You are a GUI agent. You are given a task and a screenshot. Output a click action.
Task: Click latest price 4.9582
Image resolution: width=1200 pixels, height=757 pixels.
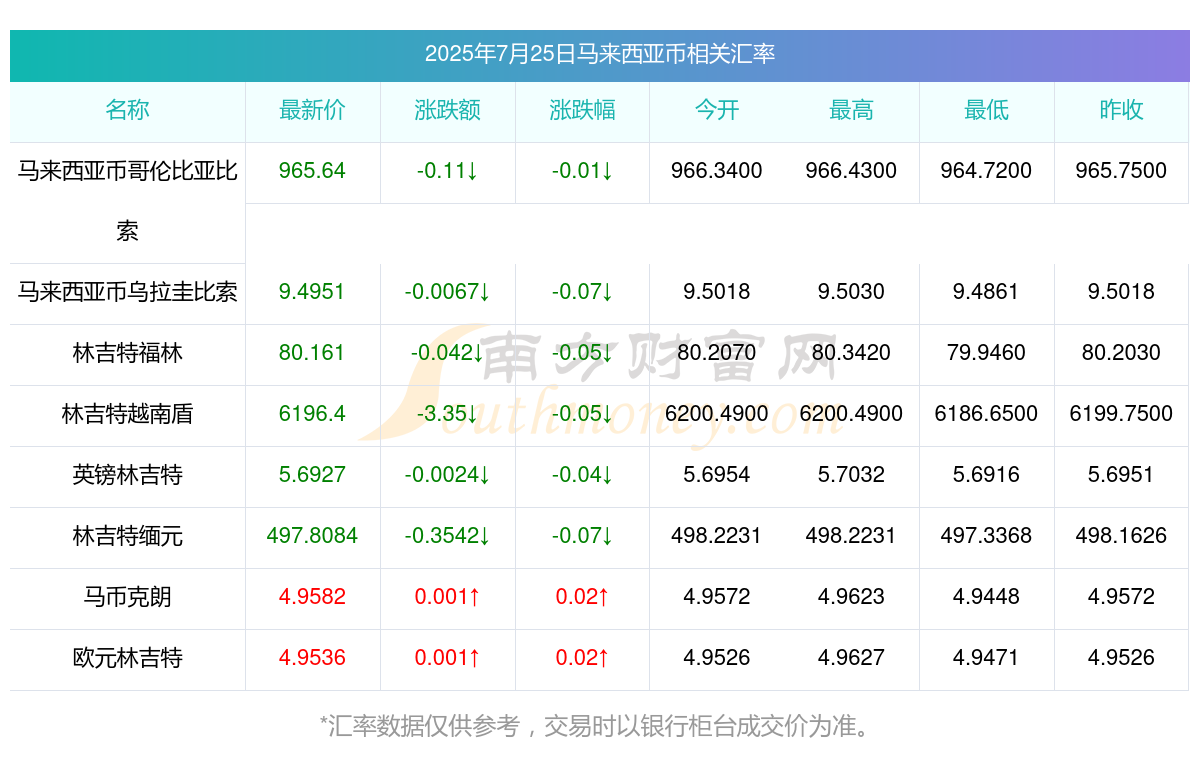click(x=312, y=597)
